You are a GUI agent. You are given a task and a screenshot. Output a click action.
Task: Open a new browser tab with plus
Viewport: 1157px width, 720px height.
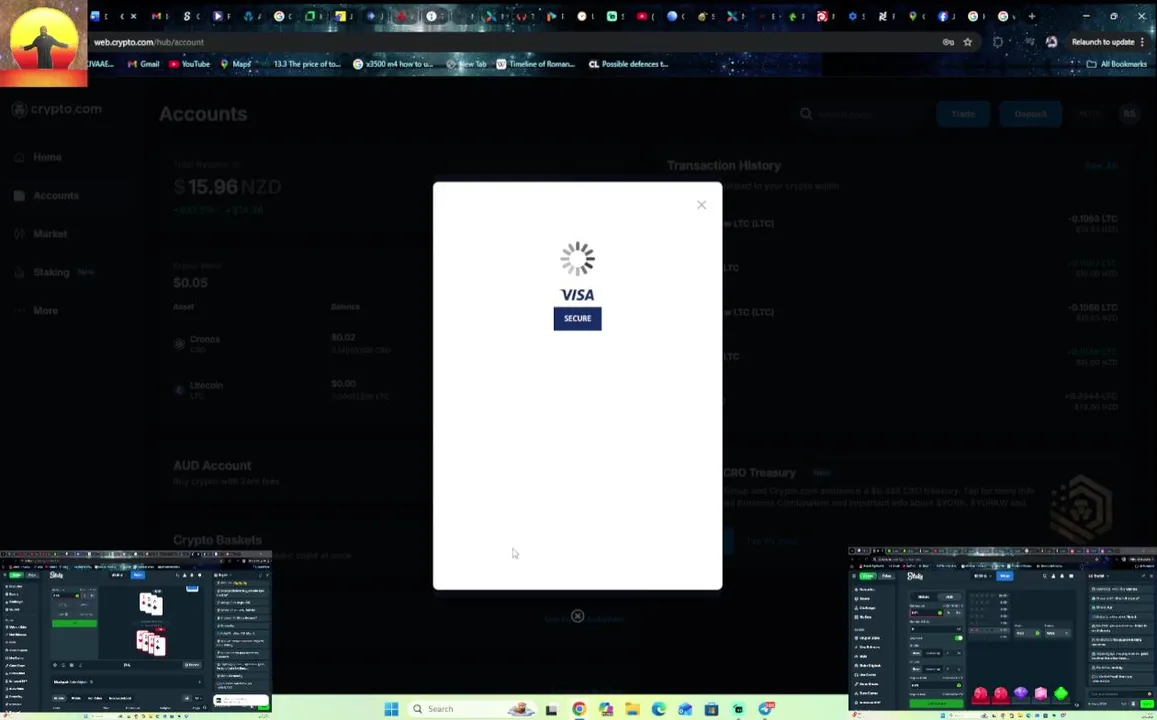pyautogui.click(x=1032, y=16)
